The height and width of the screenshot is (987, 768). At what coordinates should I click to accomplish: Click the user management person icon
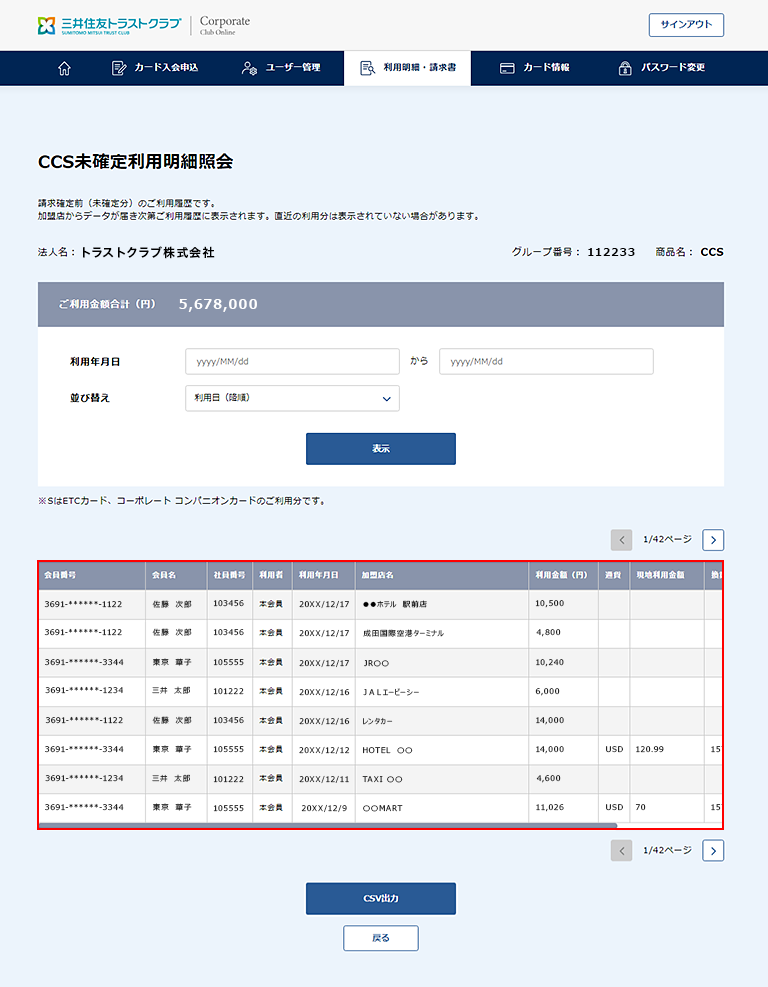tap(250, 68)
